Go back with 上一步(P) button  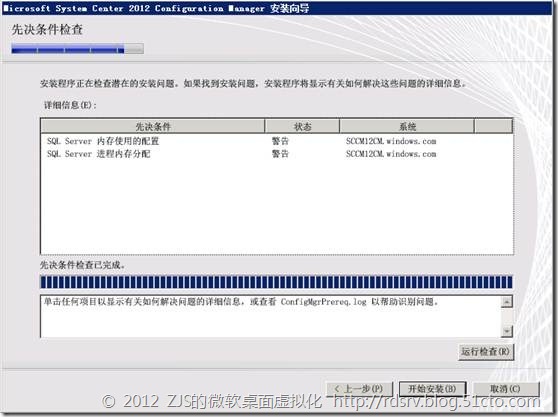(x=359, y=389)
